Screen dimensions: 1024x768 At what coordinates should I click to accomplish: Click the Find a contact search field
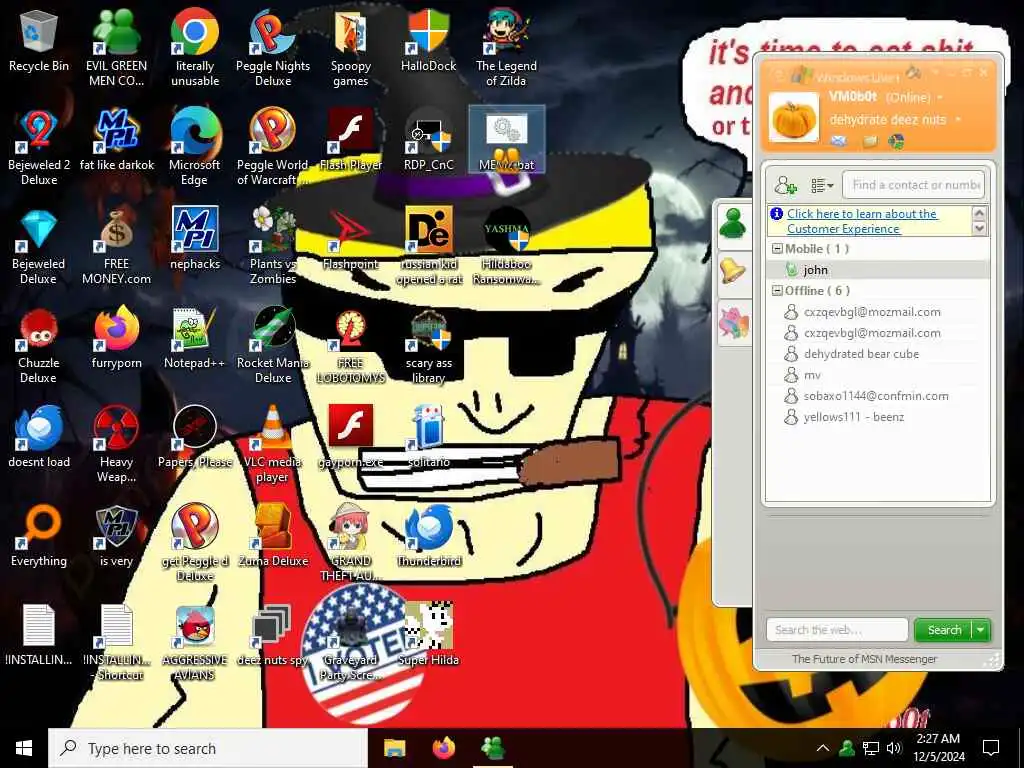tap(913, 185)
